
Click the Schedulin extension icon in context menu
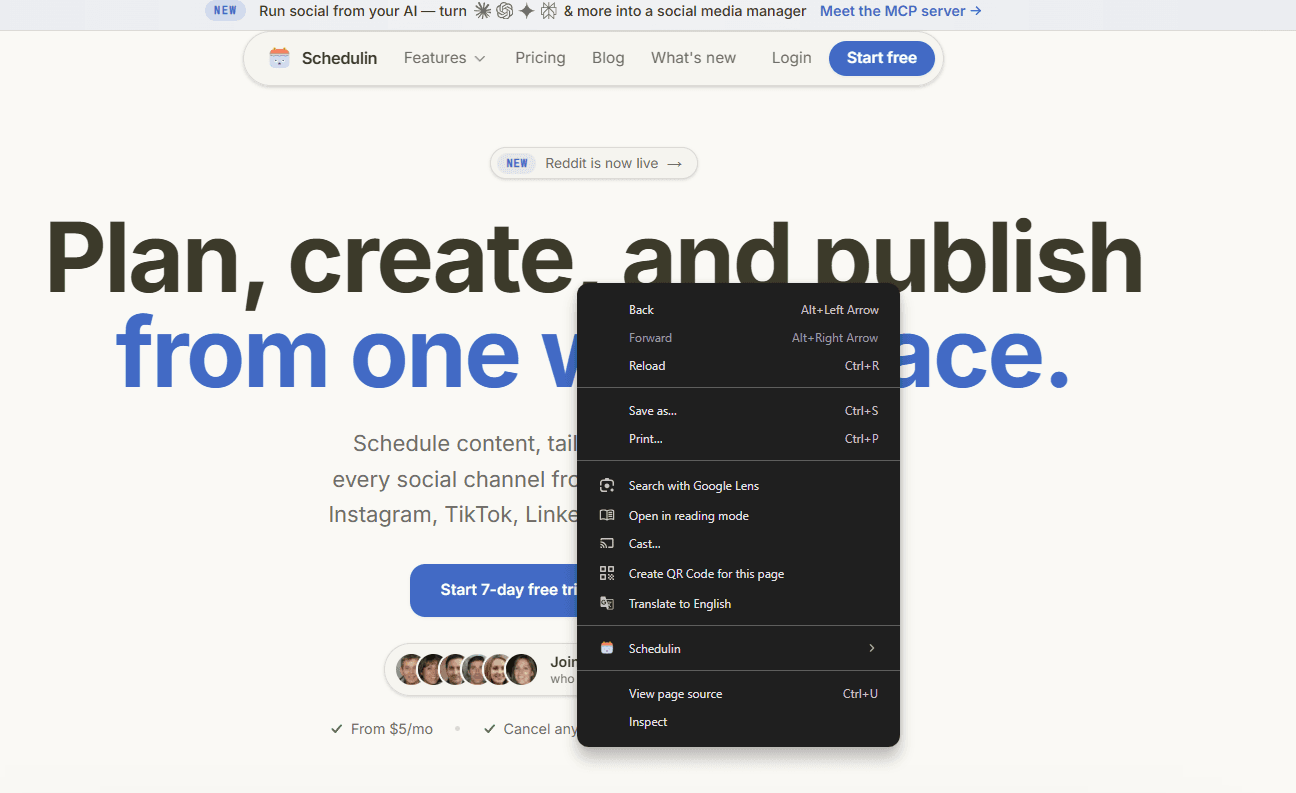(607, 649)
